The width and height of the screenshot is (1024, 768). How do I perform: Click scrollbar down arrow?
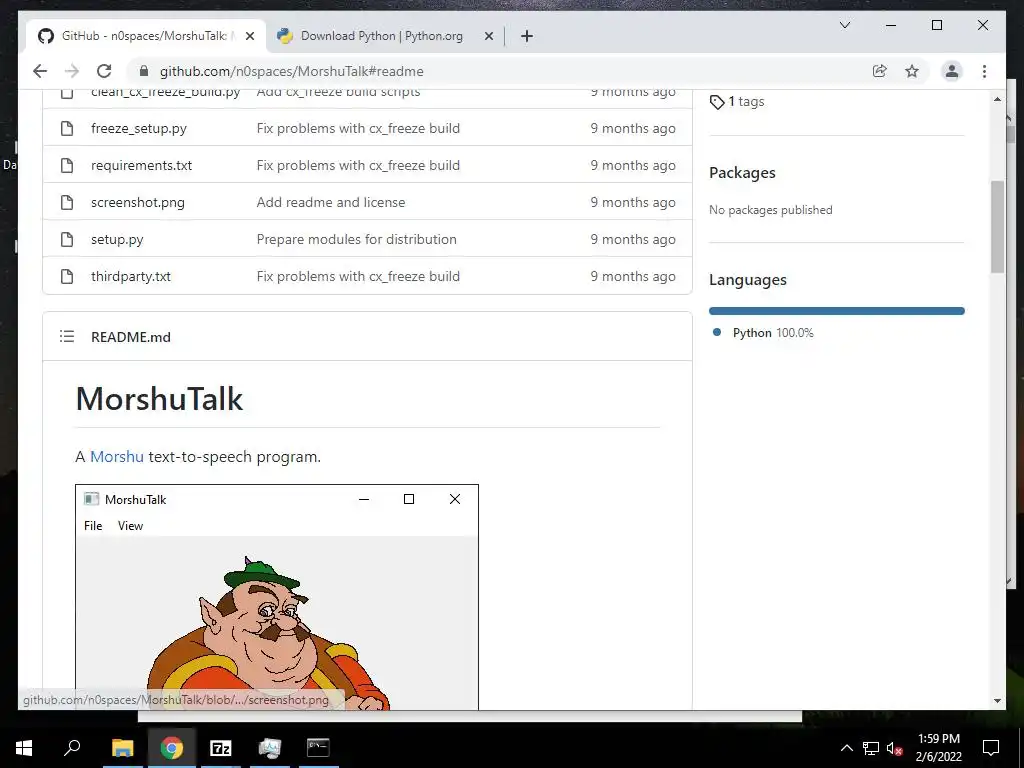(997, 701)
